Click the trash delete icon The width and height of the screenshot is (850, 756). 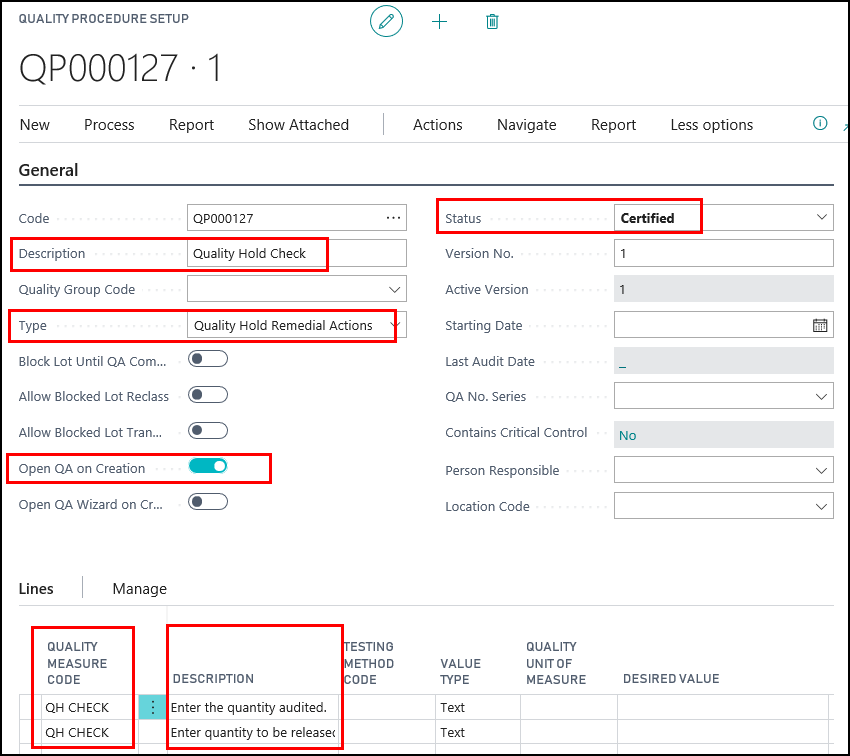click(492, 21)
